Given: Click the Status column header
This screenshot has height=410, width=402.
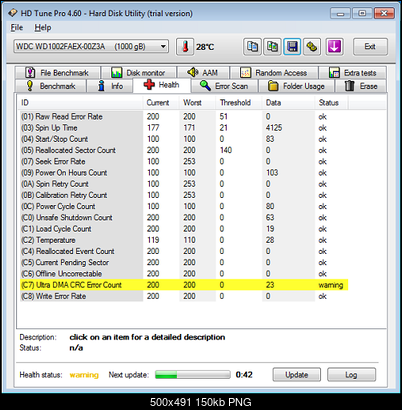Looking at the screenshot, I should 332,103.
